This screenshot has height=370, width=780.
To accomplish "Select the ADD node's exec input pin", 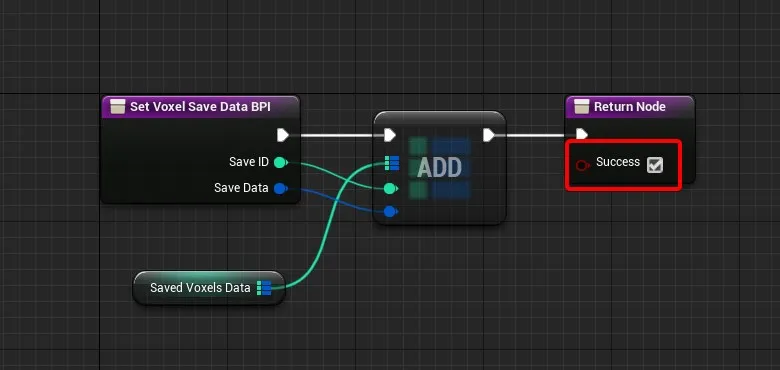I will click(390, 135).
